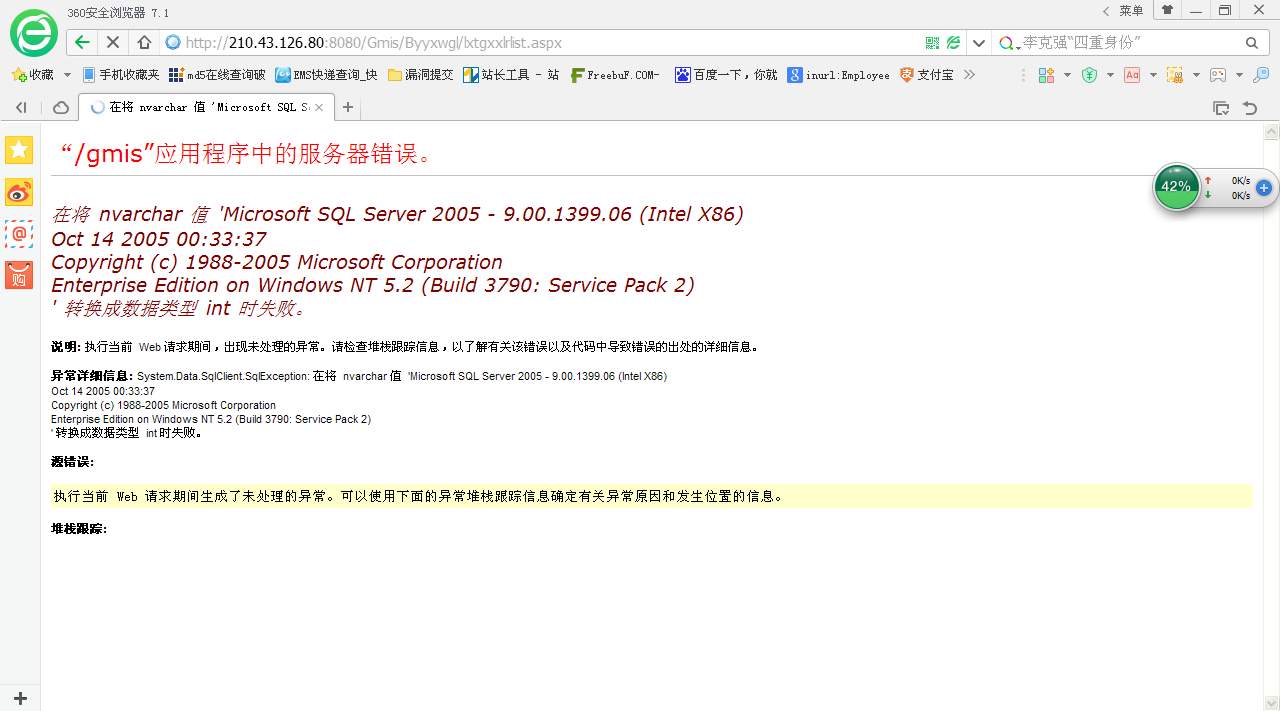1280x711 pixels.
Task: Click the magnifier search button
Action: pyautogui.click(x=1252, y=43)
